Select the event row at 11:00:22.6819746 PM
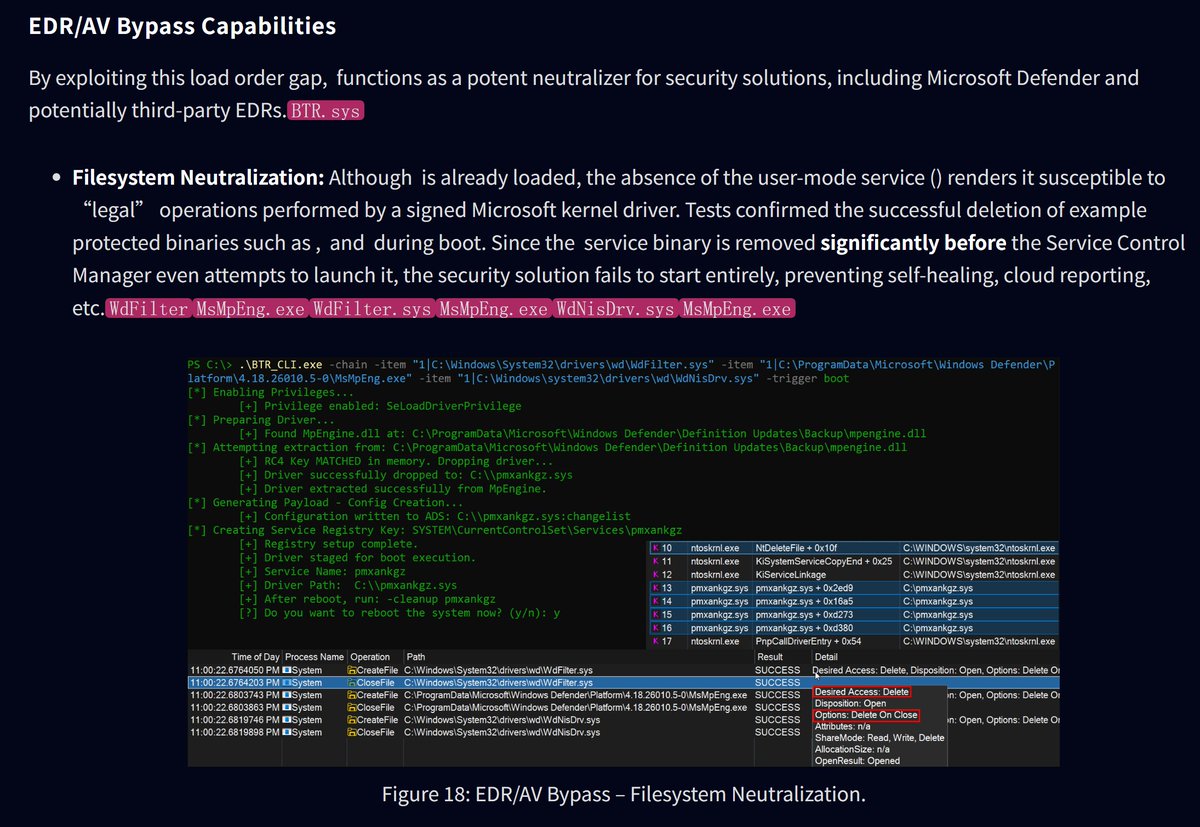Image resolution: width=1200 pixels, height=827 pixels. tap(622, 720)
